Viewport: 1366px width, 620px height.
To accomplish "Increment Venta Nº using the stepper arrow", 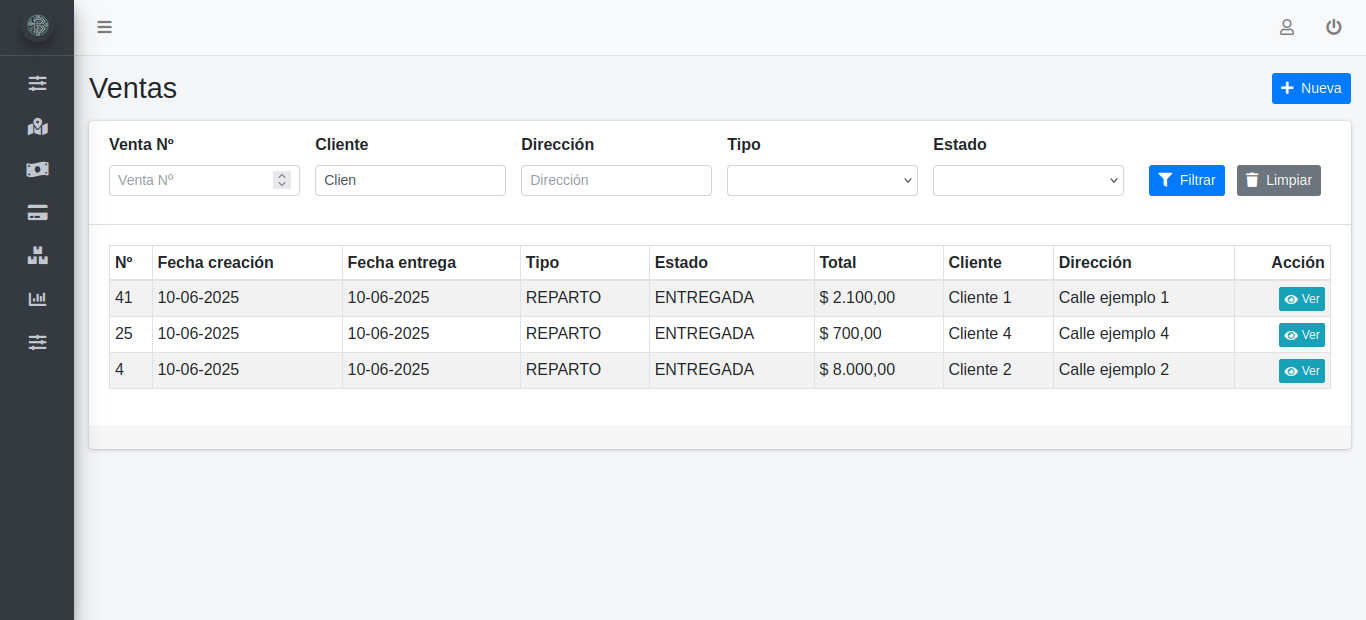I will tap(283, 175).
